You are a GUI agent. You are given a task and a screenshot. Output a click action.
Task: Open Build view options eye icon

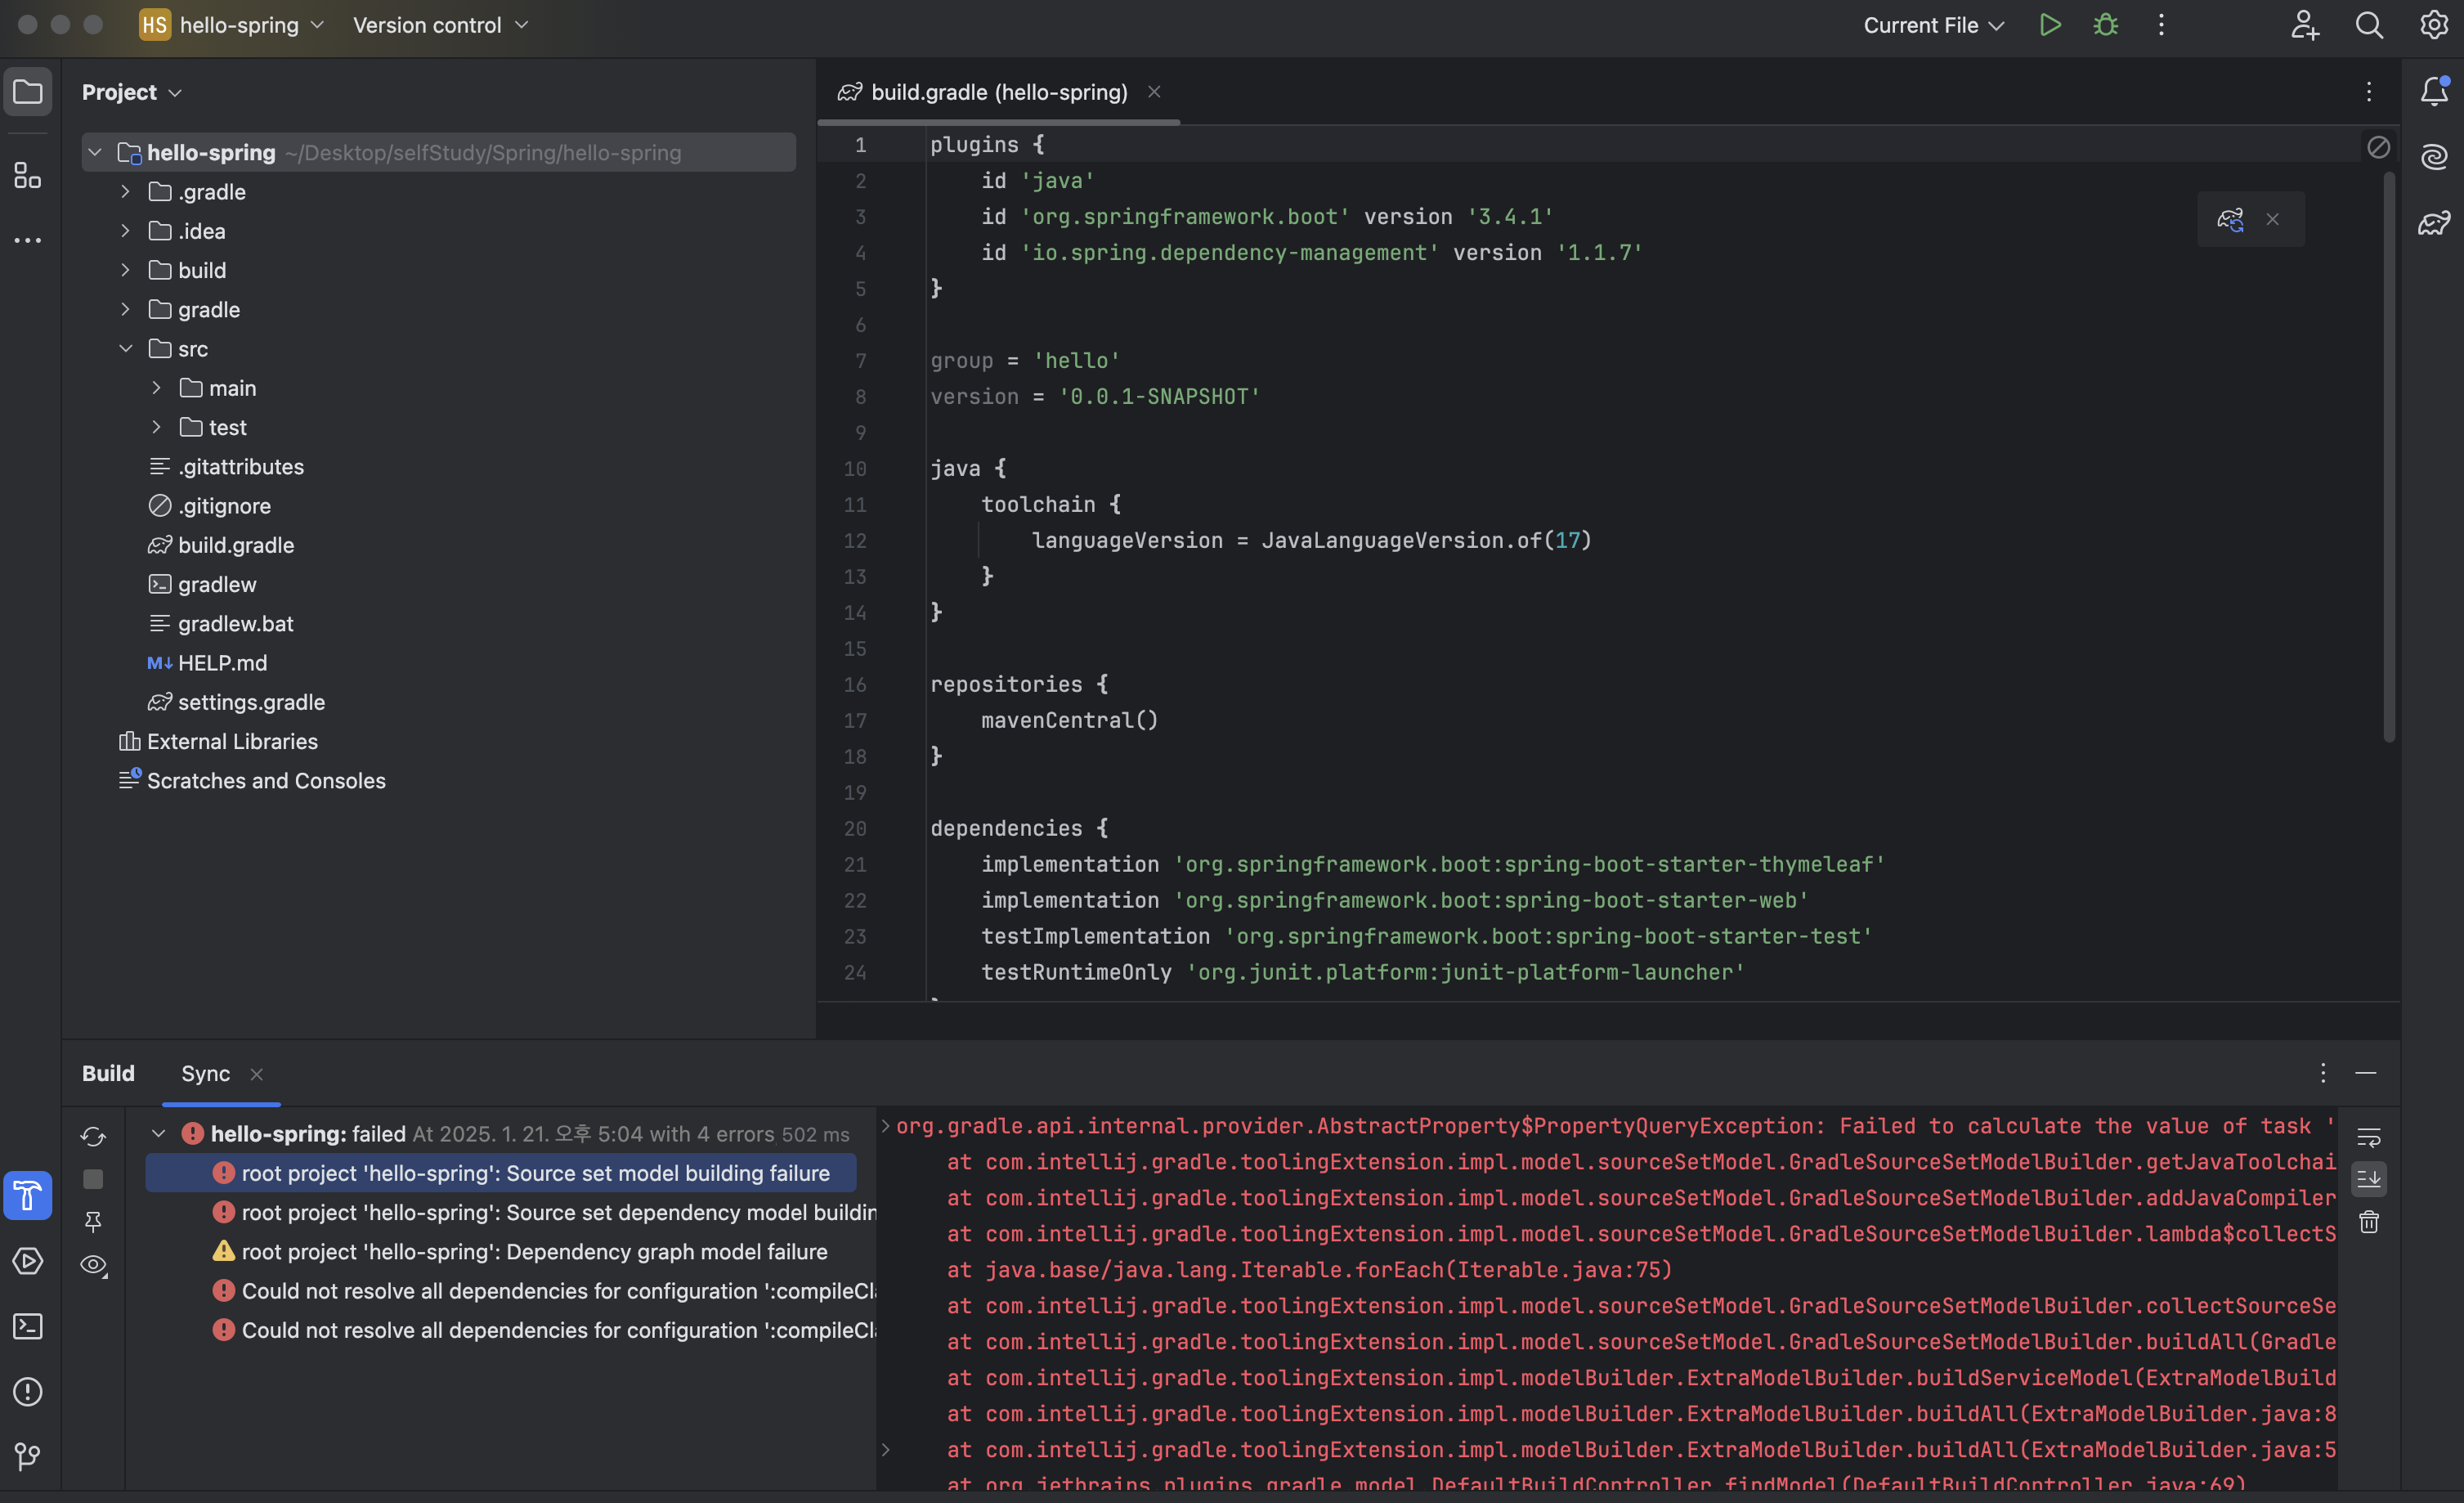pos(93,1265)
